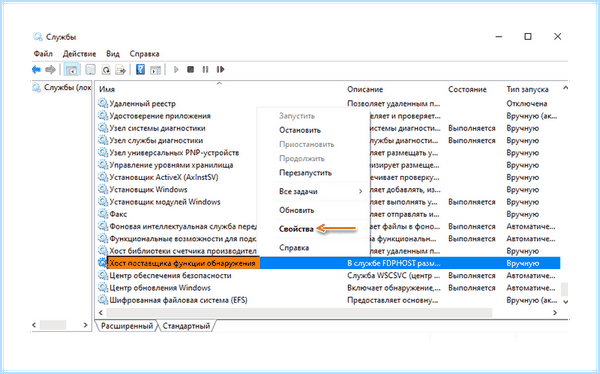Click the В службе FDPHOST description cell
This screenshot has width=600, height=374.
(394, 263)
